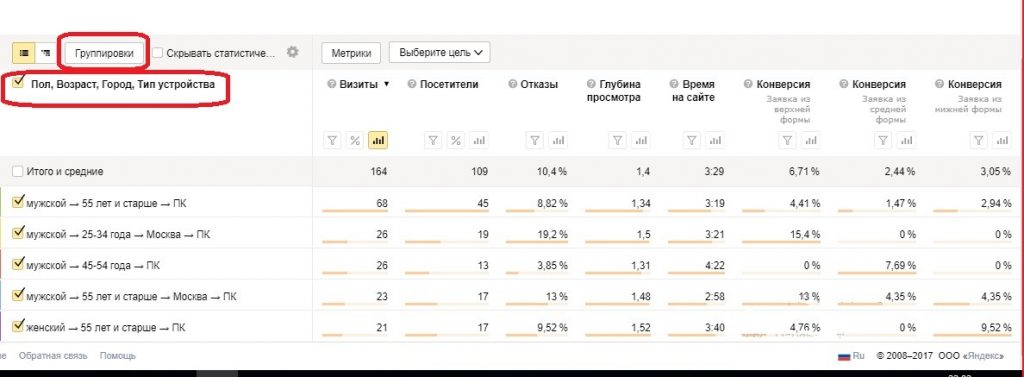Open the Метрики button

(x=351, y=54)
